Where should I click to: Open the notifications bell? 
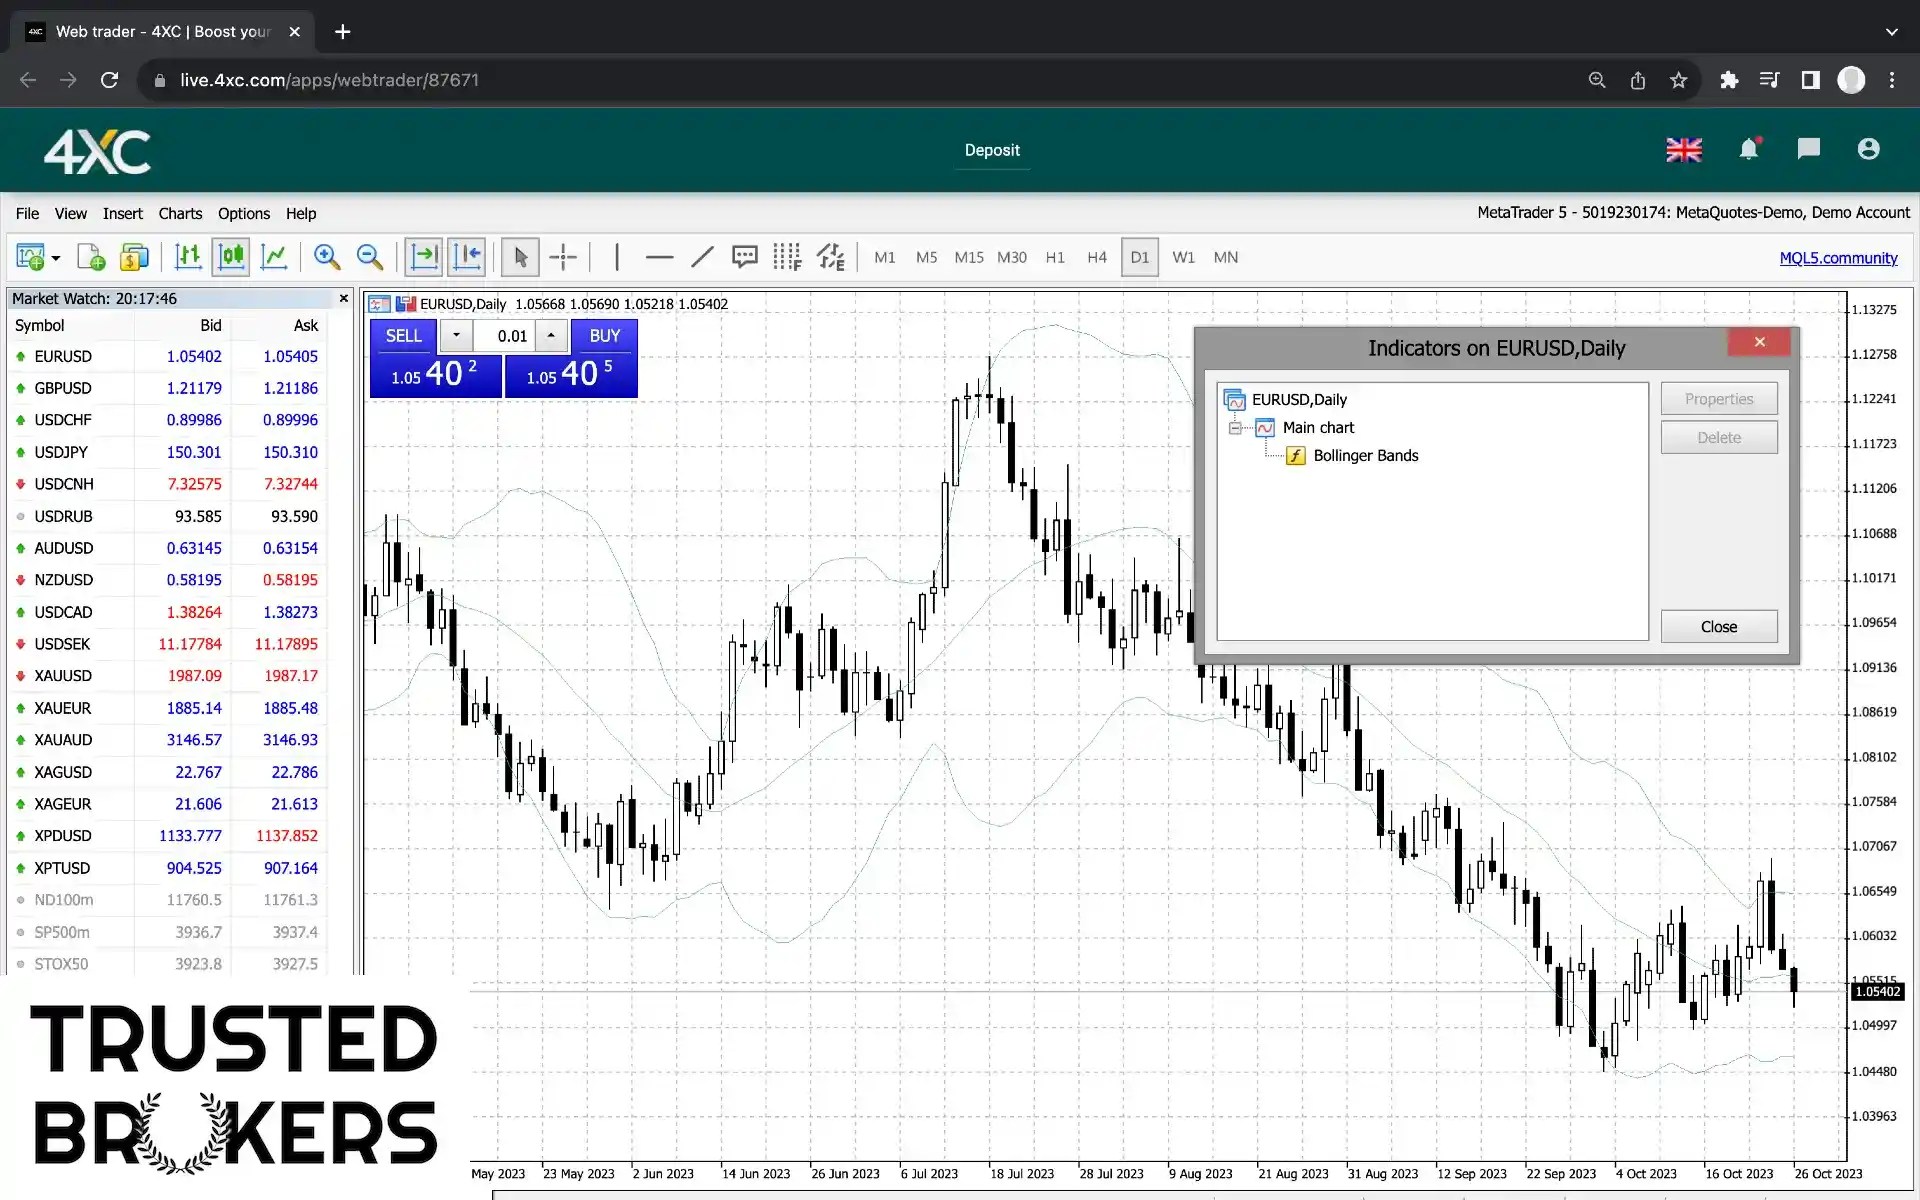point(1748,150)
